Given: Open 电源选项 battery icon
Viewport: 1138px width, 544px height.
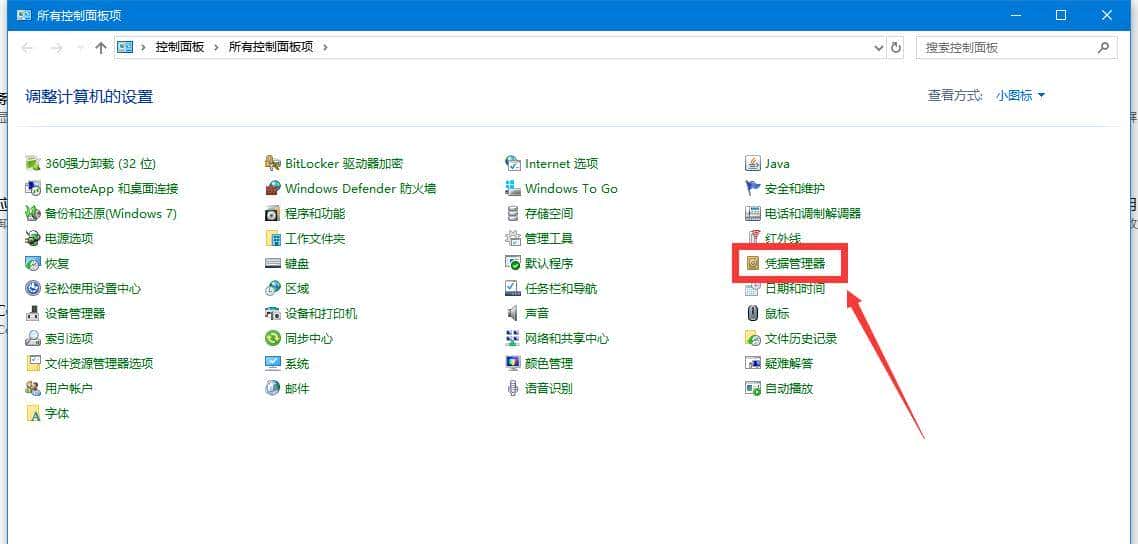Looking at the screenshot, I should coord(33,238).
